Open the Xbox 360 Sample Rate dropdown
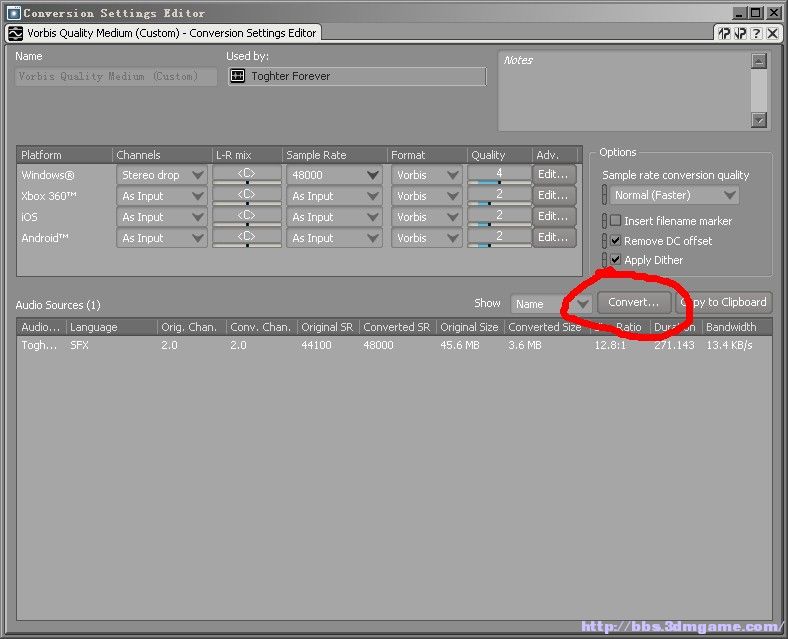This screenshot has width=788, height=639. pos(334,196)
